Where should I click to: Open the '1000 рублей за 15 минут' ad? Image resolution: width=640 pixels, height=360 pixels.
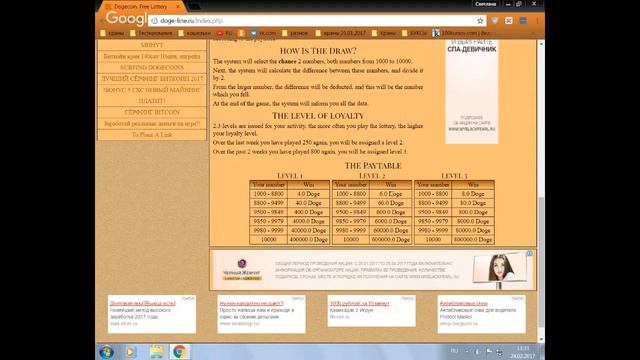[360, 303]
